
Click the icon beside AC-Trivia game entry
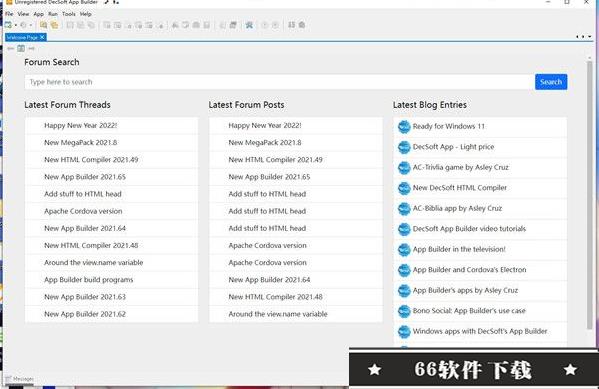[x=404, y=168]
